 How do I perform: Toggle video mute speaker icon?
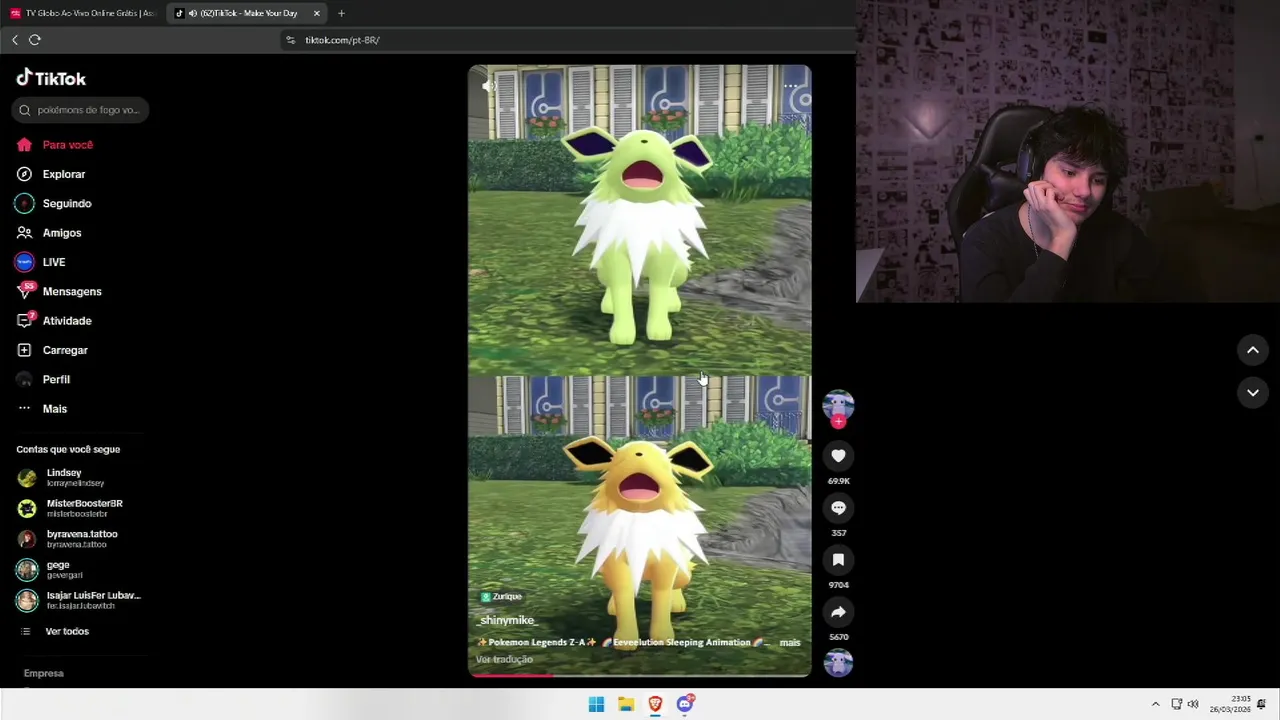click(488, 86)
